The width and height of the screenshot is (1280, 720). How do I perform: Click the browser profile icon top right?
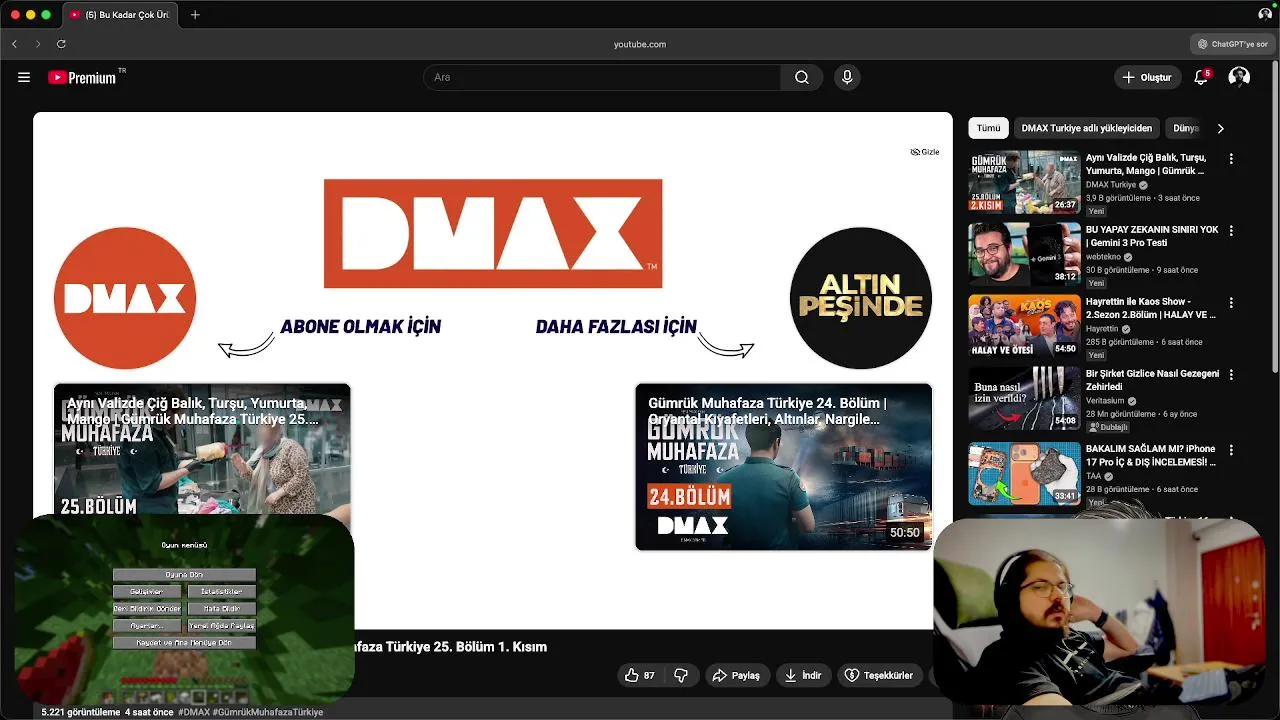(1265, 15)
